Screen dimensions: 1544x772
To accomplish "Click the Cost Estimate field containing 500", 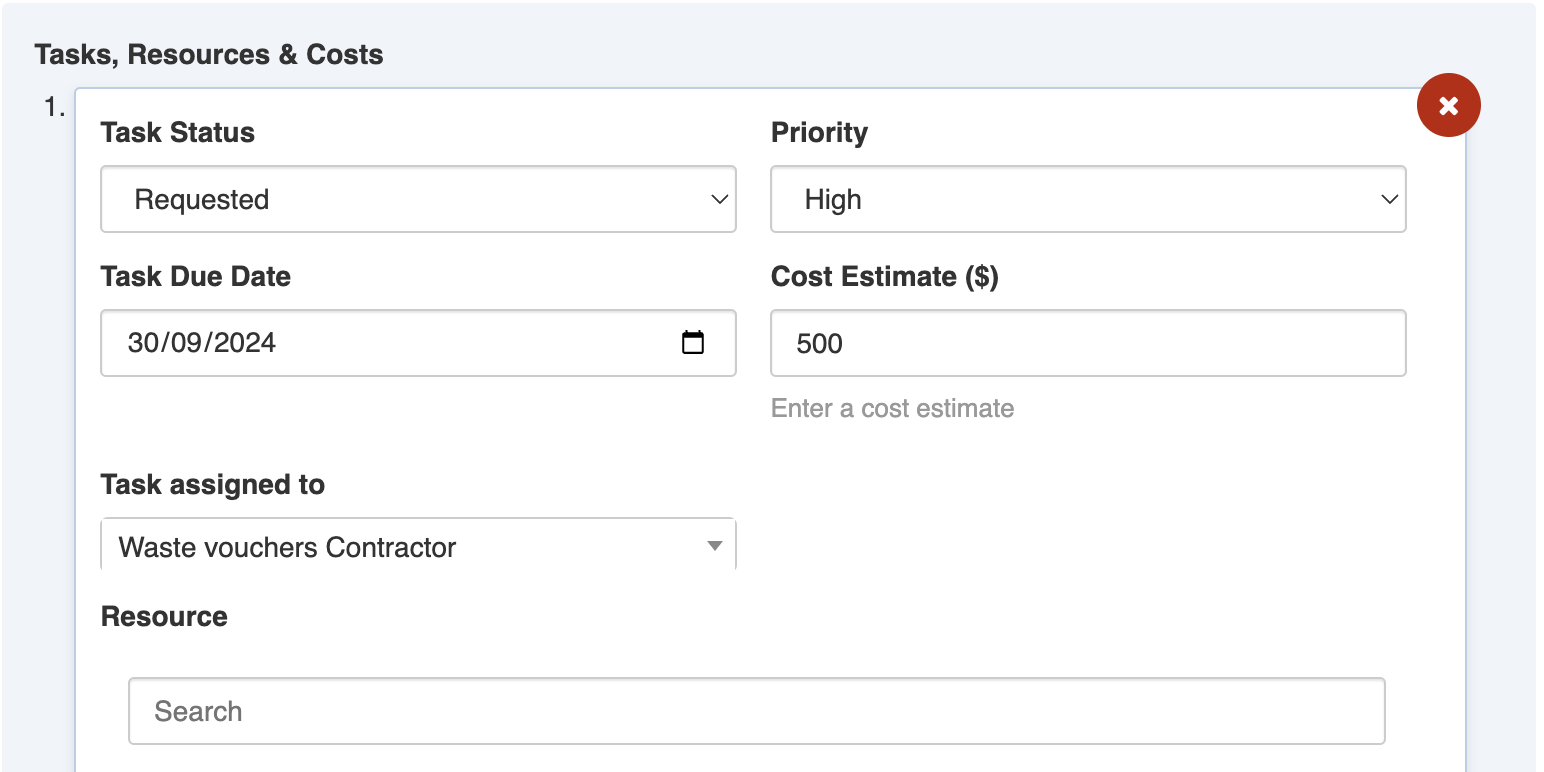I will [1087, 343].
